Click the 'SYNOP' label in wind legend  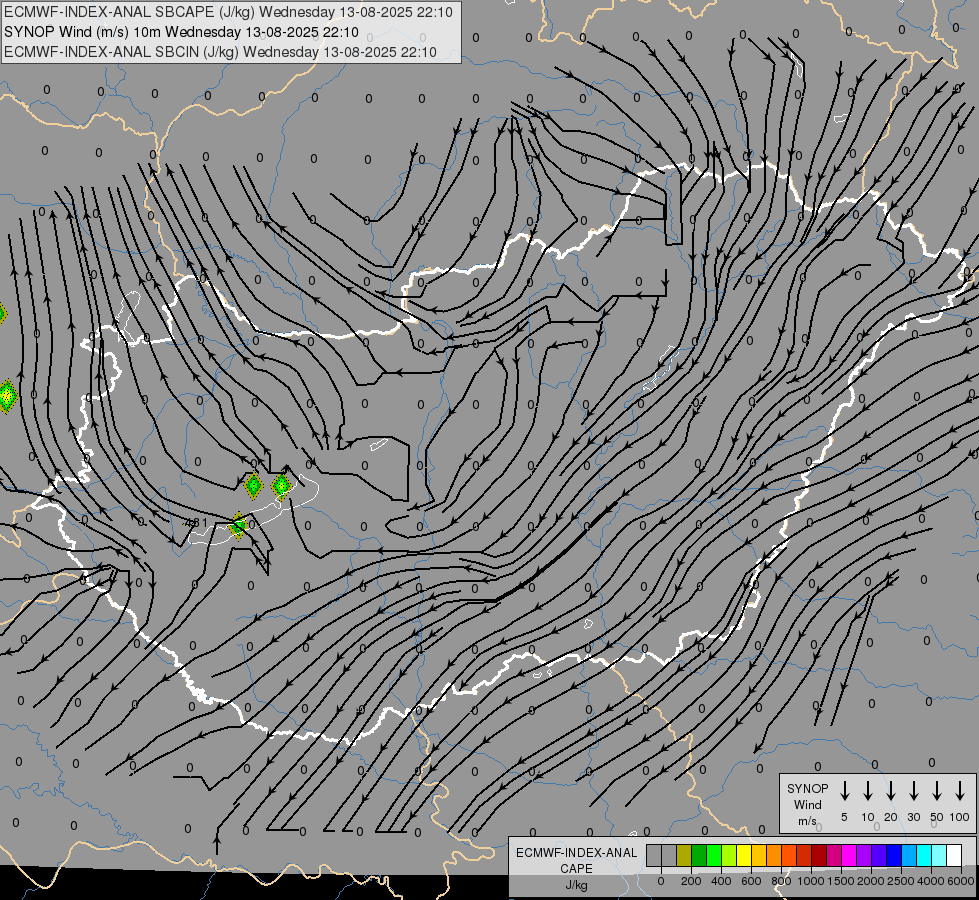pyautogui.click(x=807, y=789)
